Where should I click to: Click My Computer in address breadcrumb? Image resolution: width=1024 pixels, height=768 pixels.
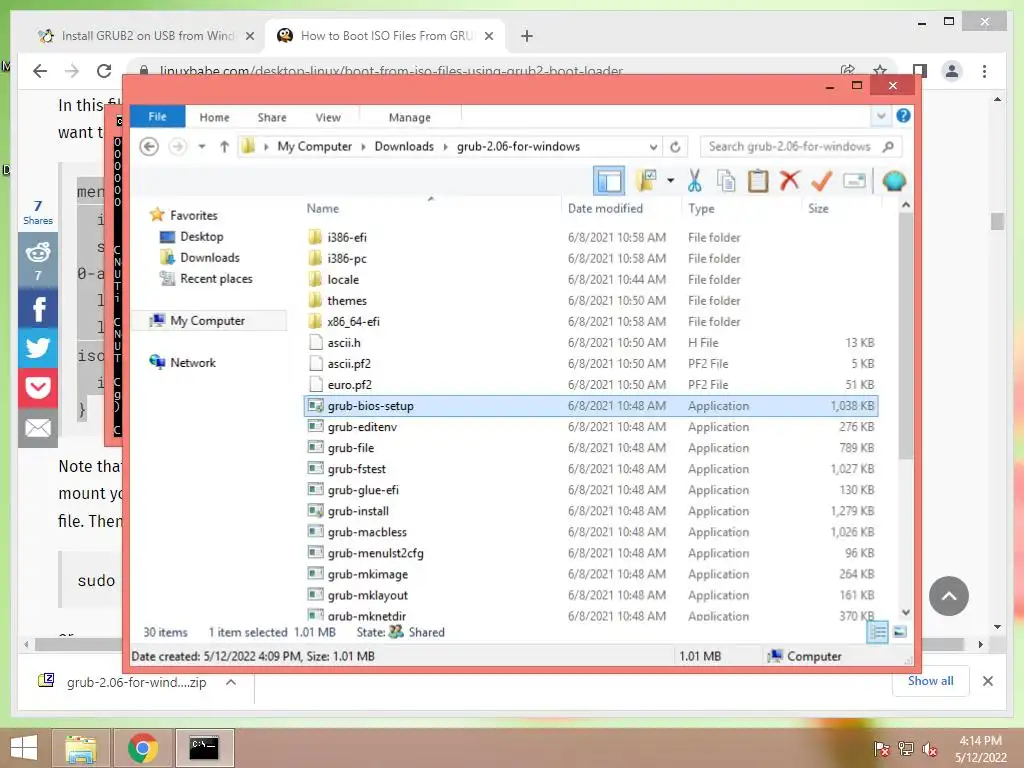(314, 146)
